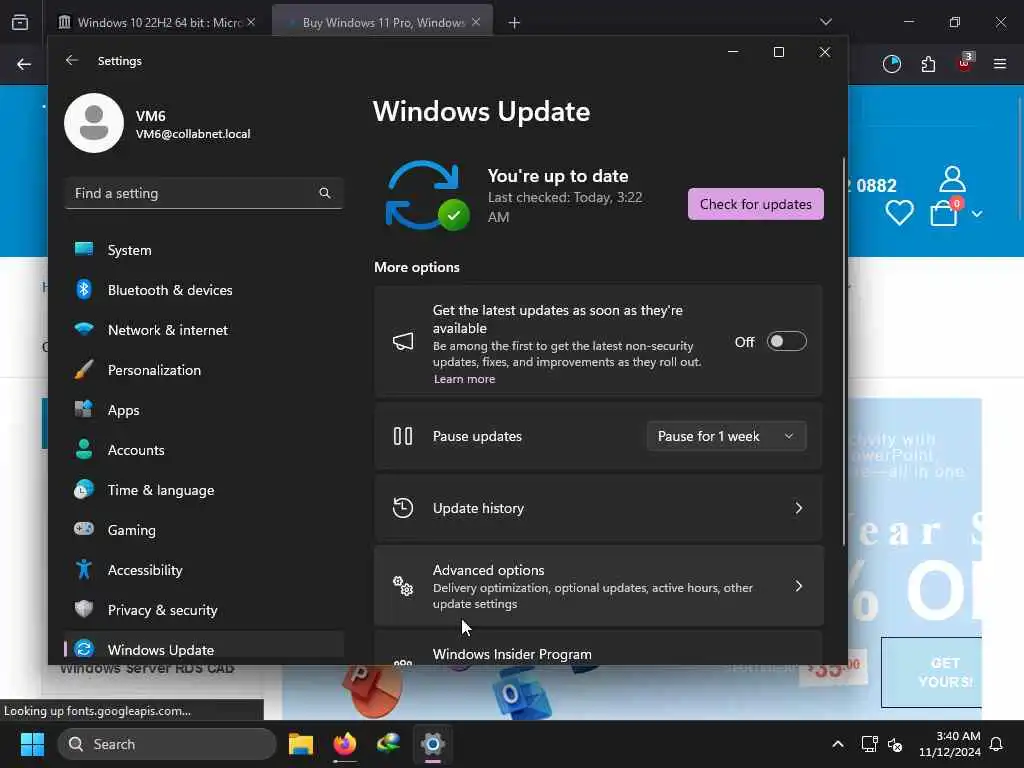Click the taskbar clock and date

(949, 744)
